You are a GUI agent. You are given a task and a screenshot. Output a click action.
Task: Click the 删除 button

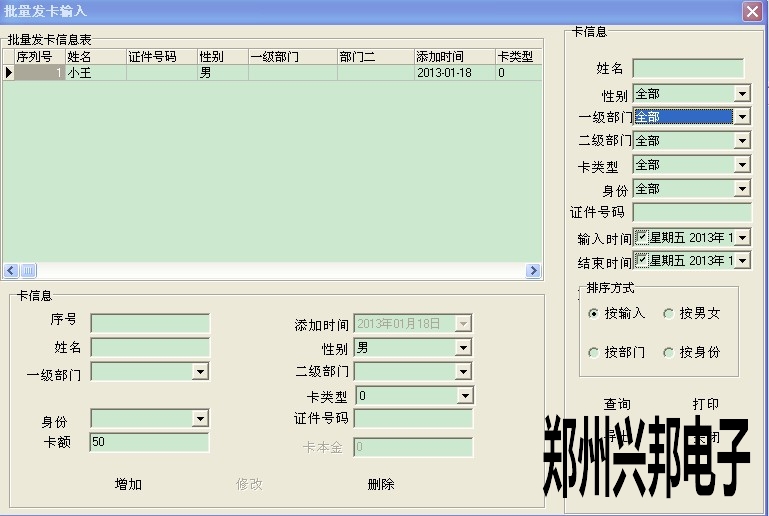[381, 485]
